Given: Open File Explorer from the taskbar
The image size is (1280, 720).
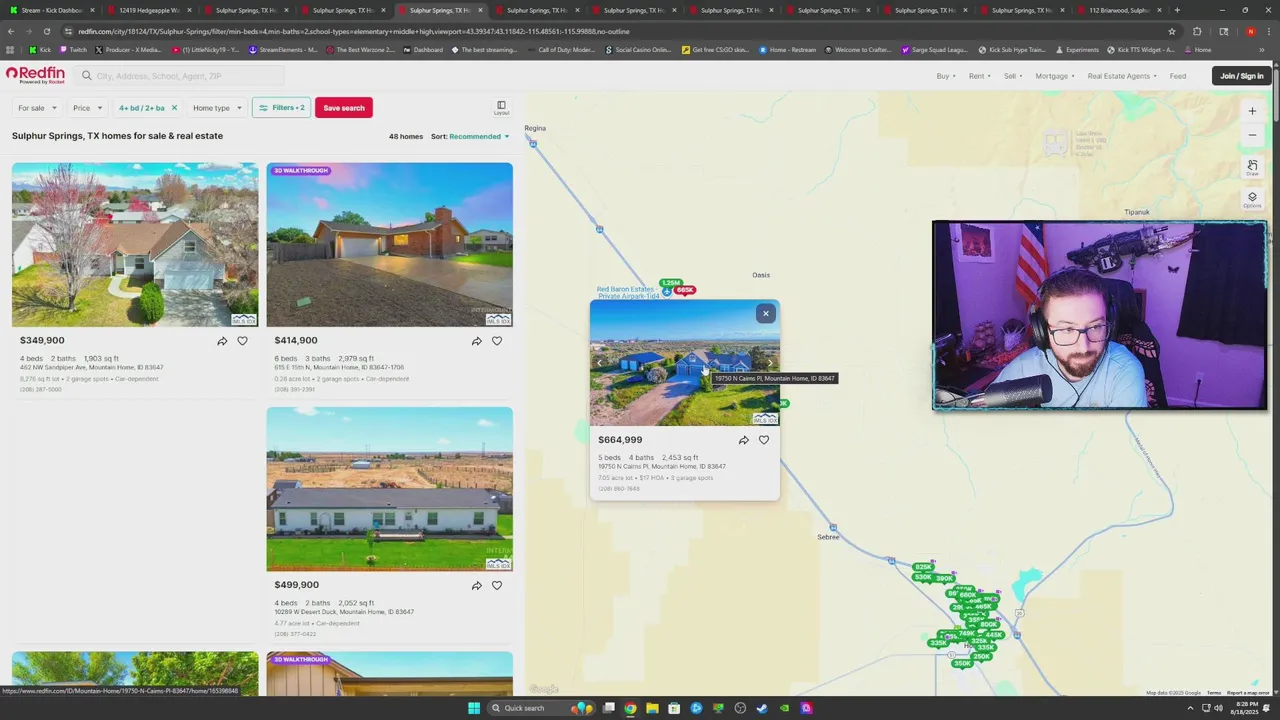Looking at the screenshot, I should [x=652, y=708].
